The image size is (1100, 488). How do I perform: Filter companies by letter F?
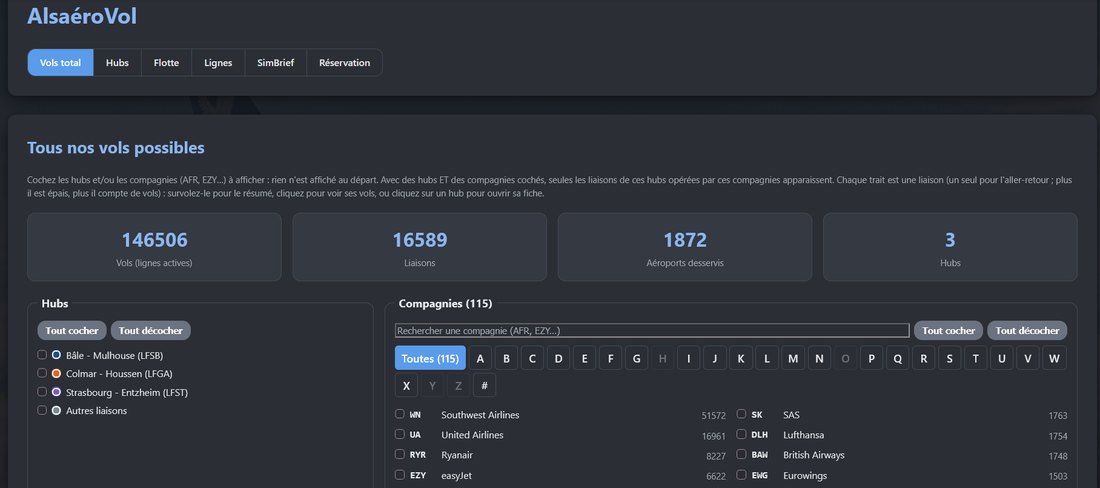610,358
